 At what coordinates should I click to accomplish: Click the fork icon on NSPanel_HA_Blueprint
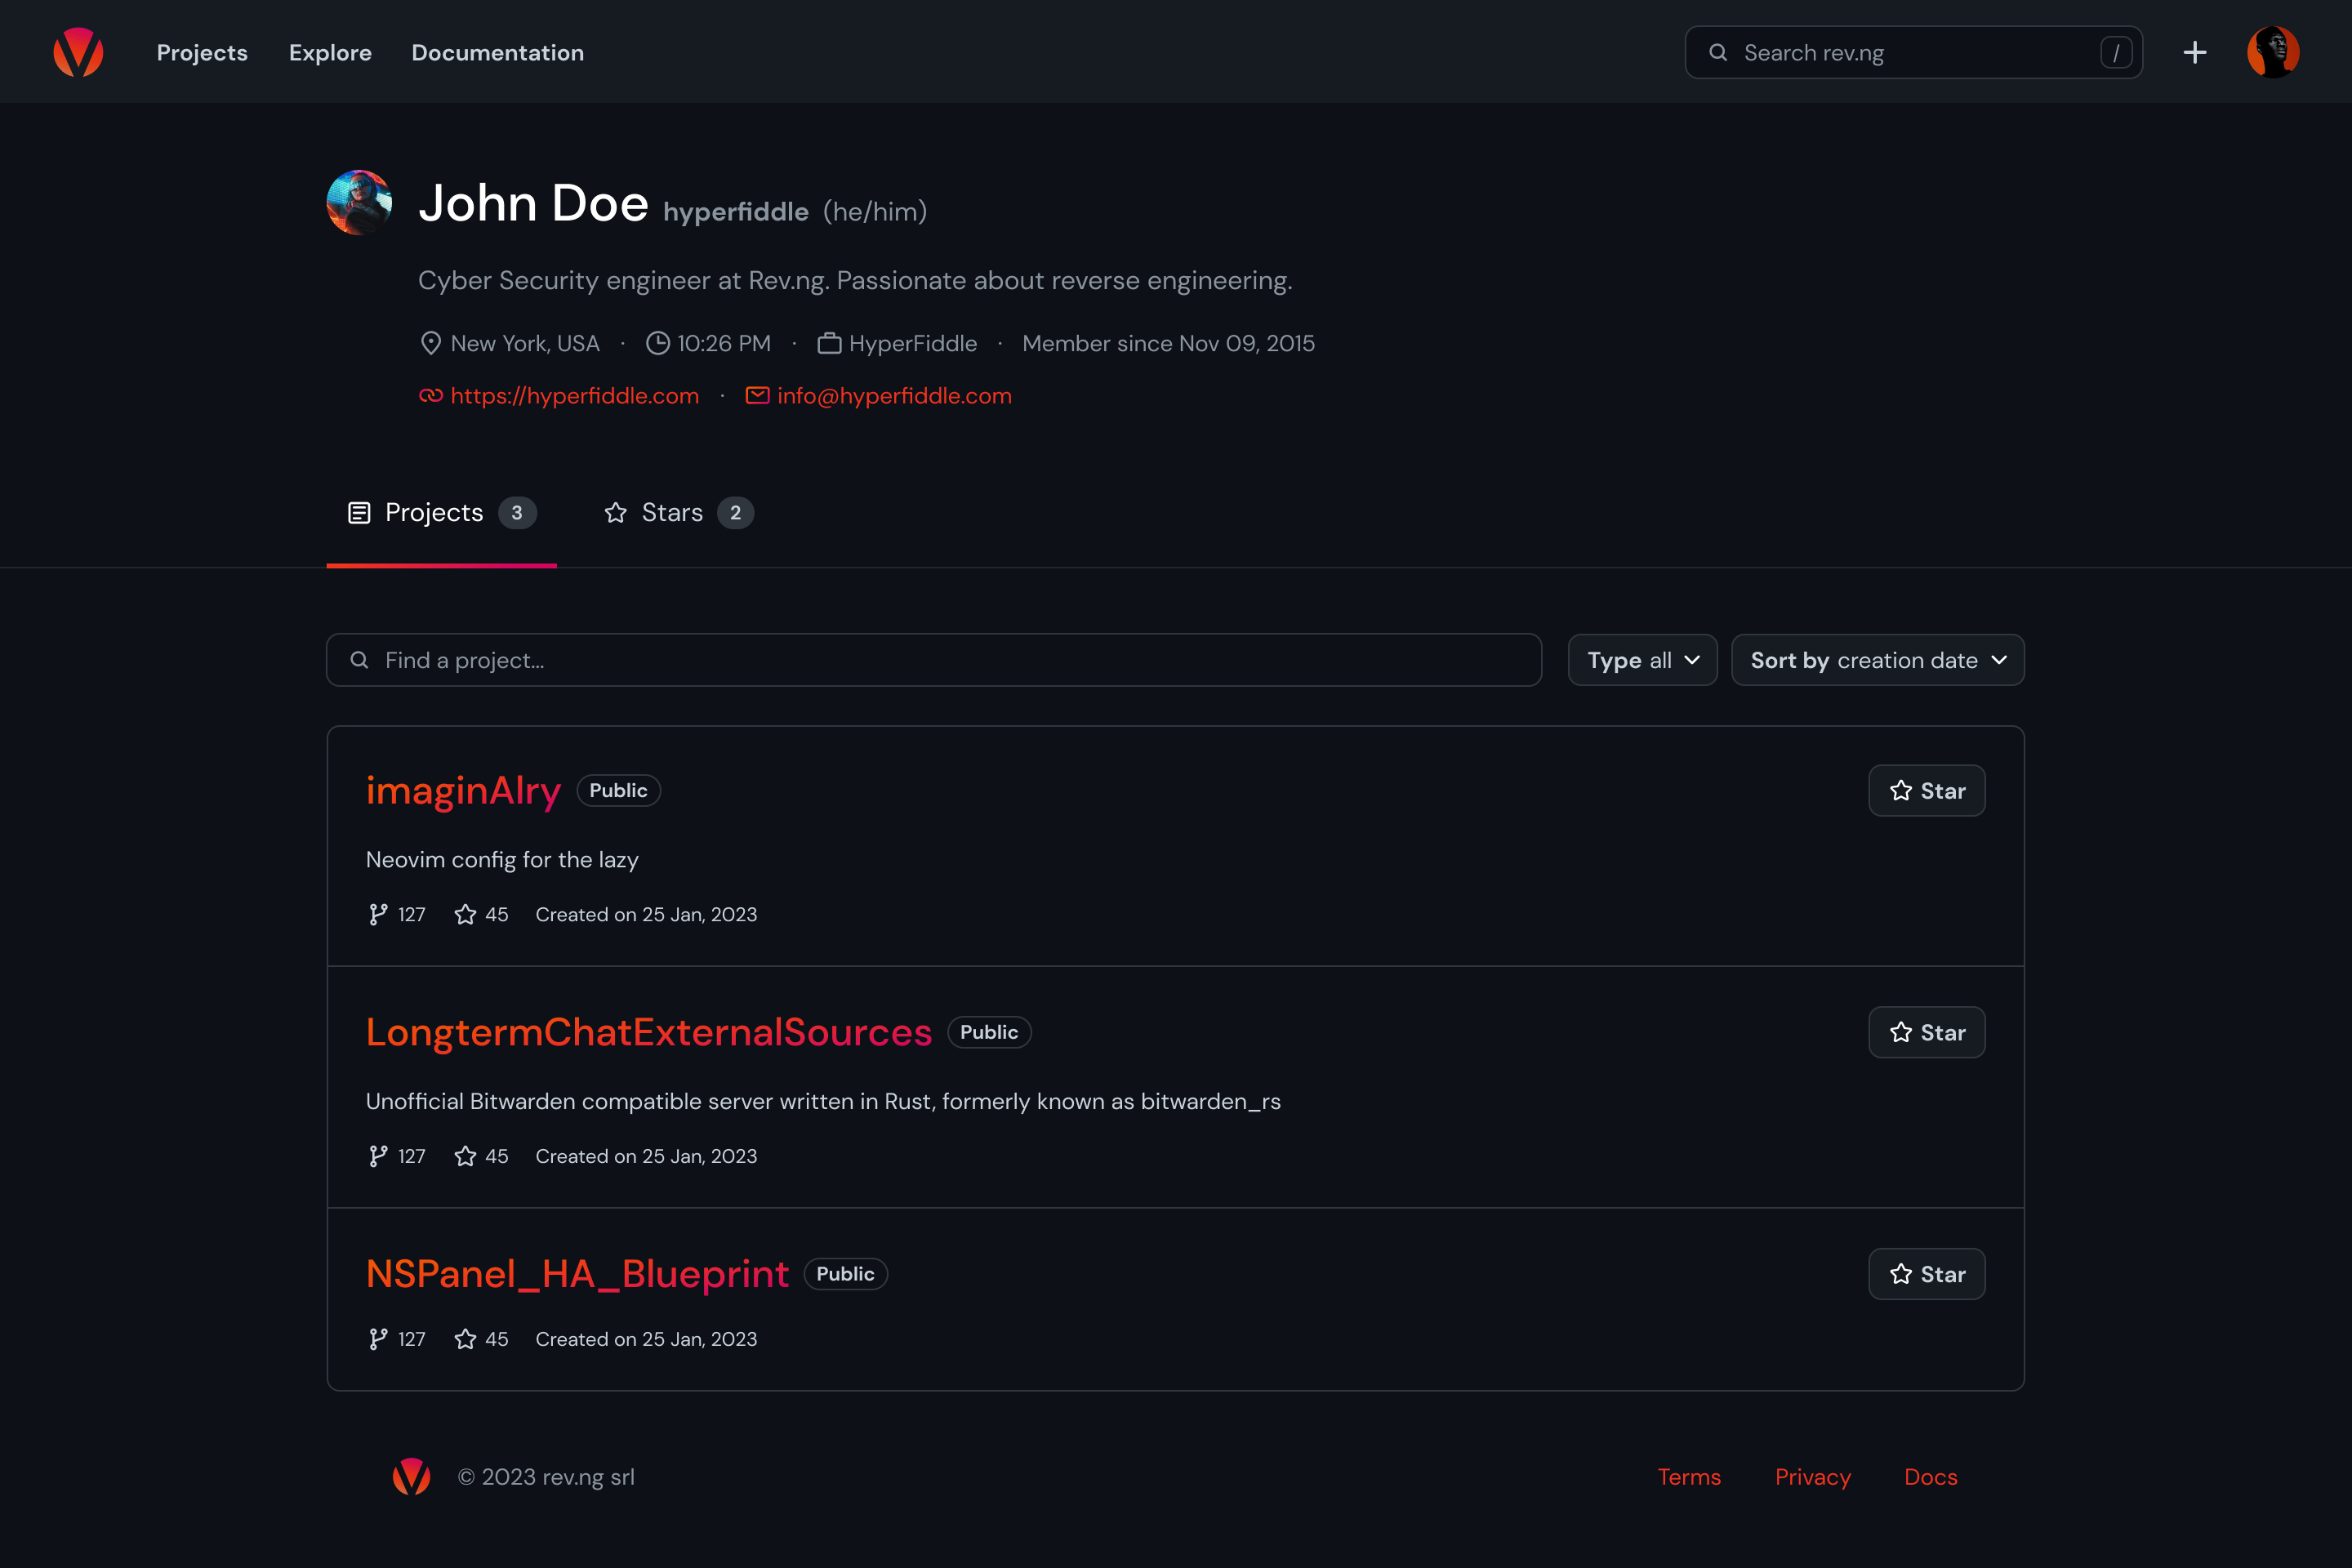pos(378,1339)
